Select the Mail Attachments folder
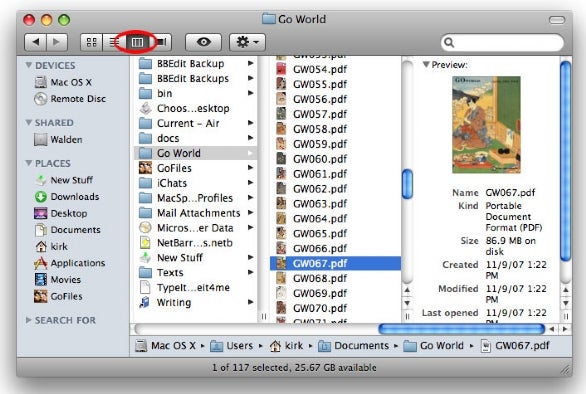The height and width of the screenshot is (394, 586). (x=196, y=213)
